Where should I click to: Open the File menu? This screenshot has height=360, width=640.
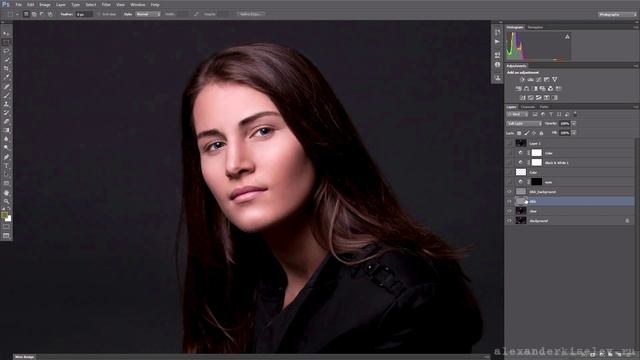[18, 4]
